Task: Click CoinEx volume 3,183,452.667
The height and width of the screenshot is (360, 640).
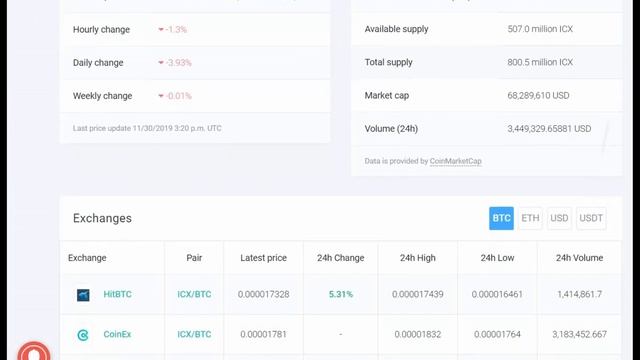Action: coord(580,334)
